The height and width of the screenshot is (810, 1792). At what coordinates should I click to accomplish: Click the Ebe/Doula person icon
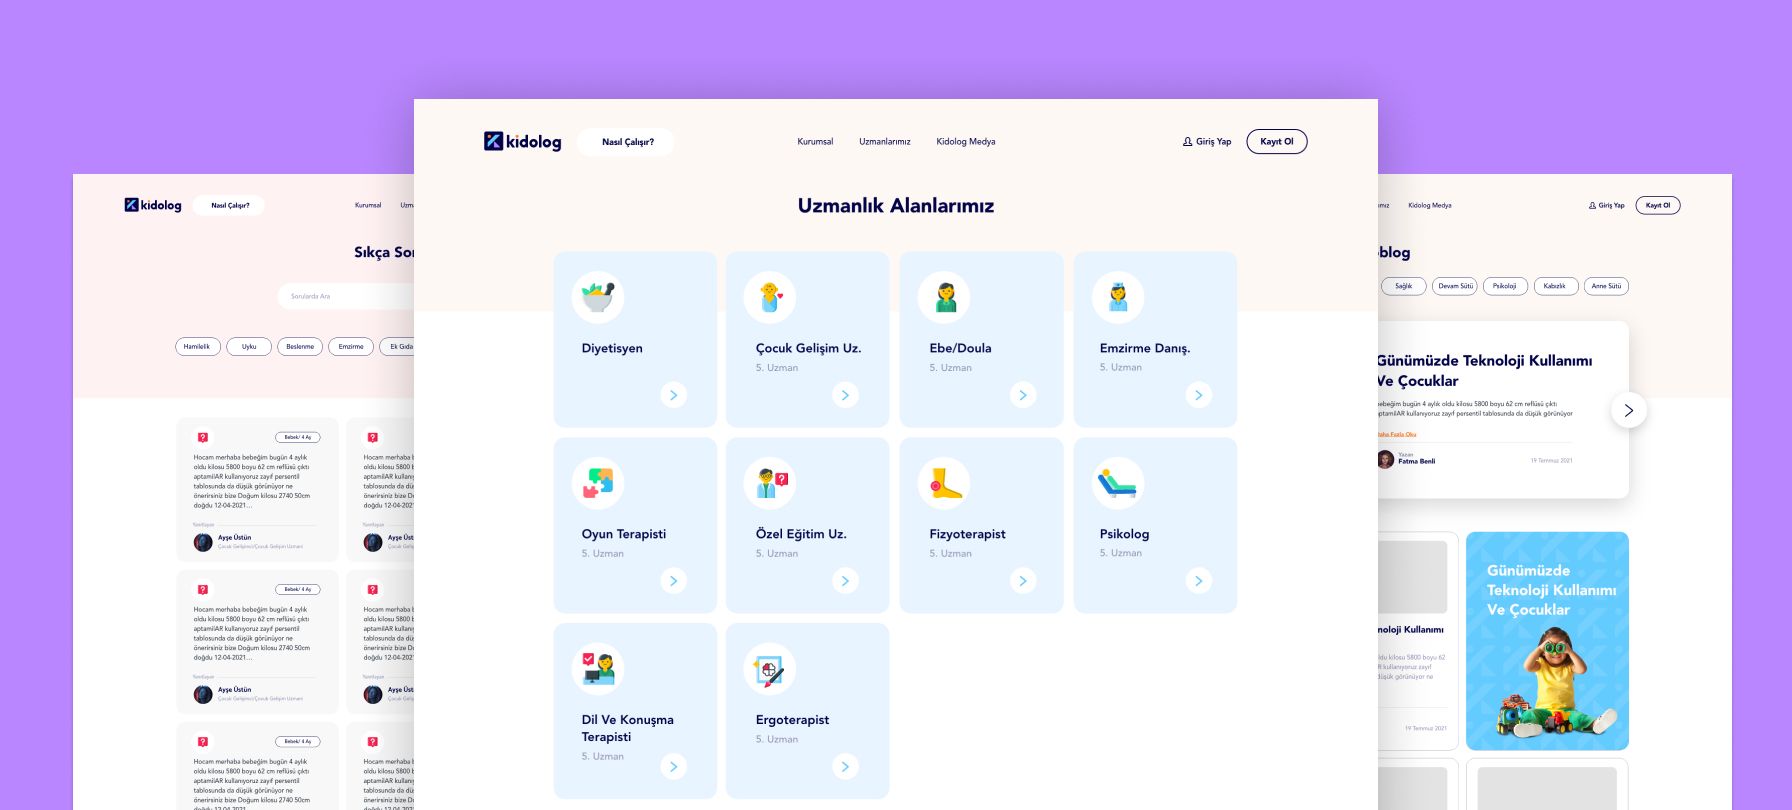pyautogui.click(x=944, y=297)
